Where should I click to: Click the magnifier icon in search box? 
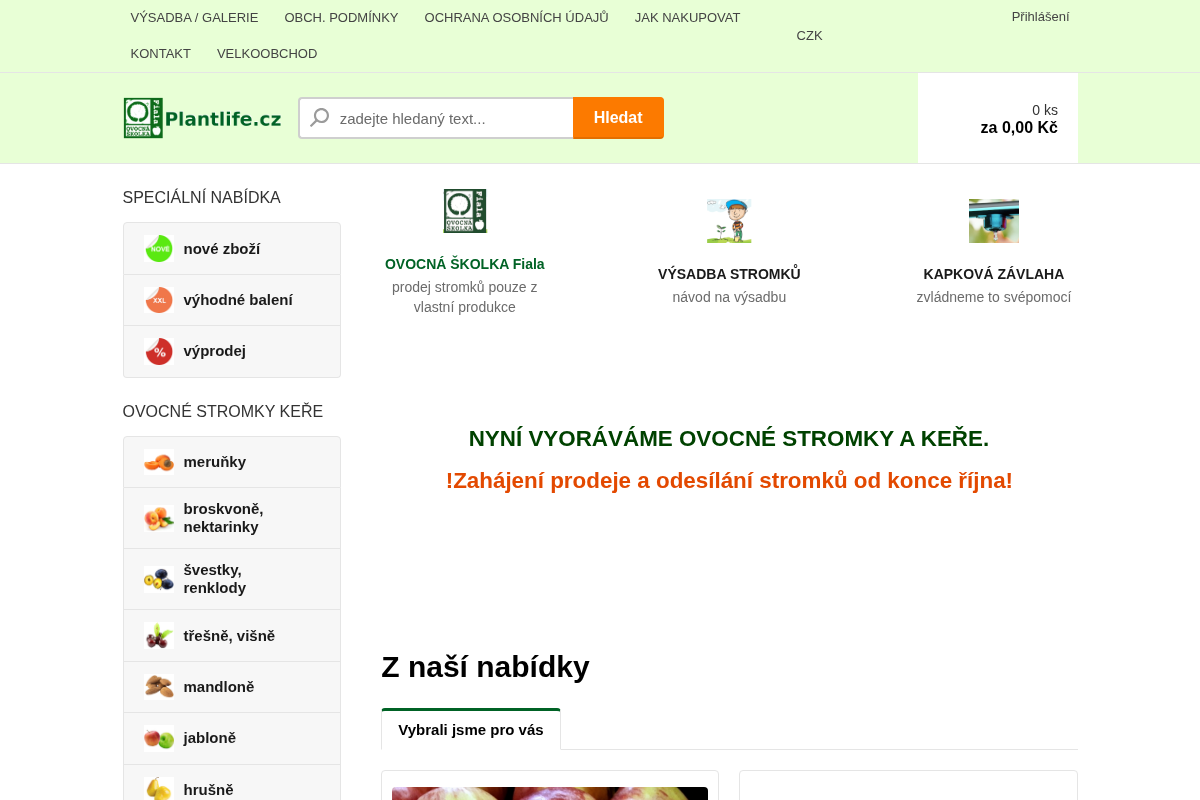point(320,118)
